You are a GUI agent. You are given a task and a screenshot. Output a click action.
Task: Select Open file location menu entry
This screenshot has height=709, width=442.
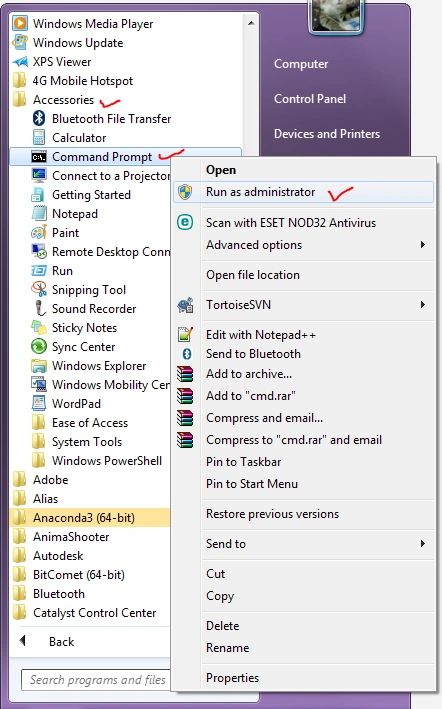pos(253,275)
